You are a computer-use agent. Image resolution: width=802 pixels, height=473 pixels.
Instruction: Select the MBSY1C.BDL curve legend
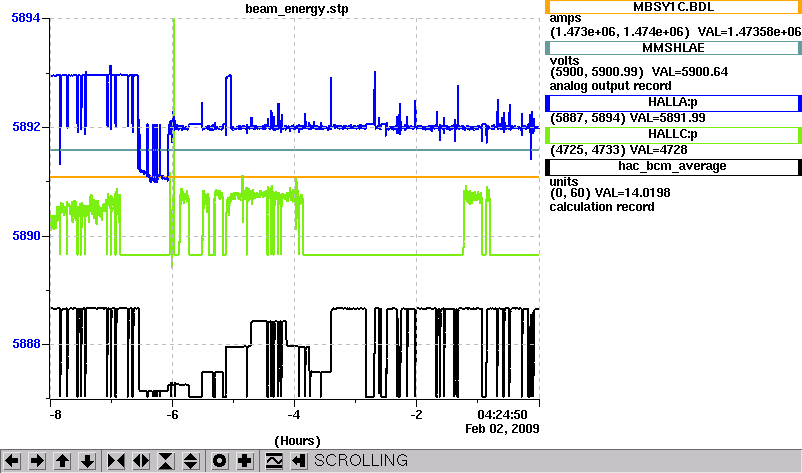point(673,7)
